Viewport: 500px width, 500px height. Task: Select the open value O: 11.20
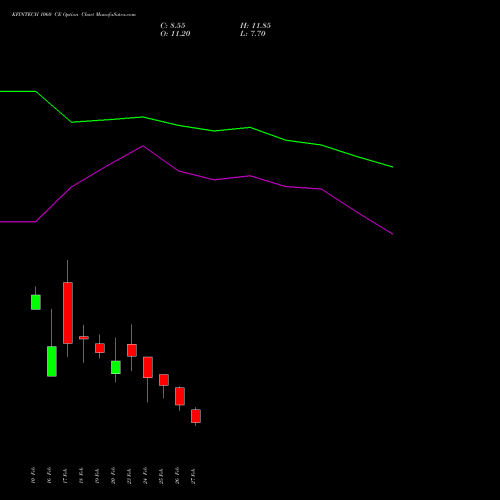pyautogui.click(x=175, y=34)
